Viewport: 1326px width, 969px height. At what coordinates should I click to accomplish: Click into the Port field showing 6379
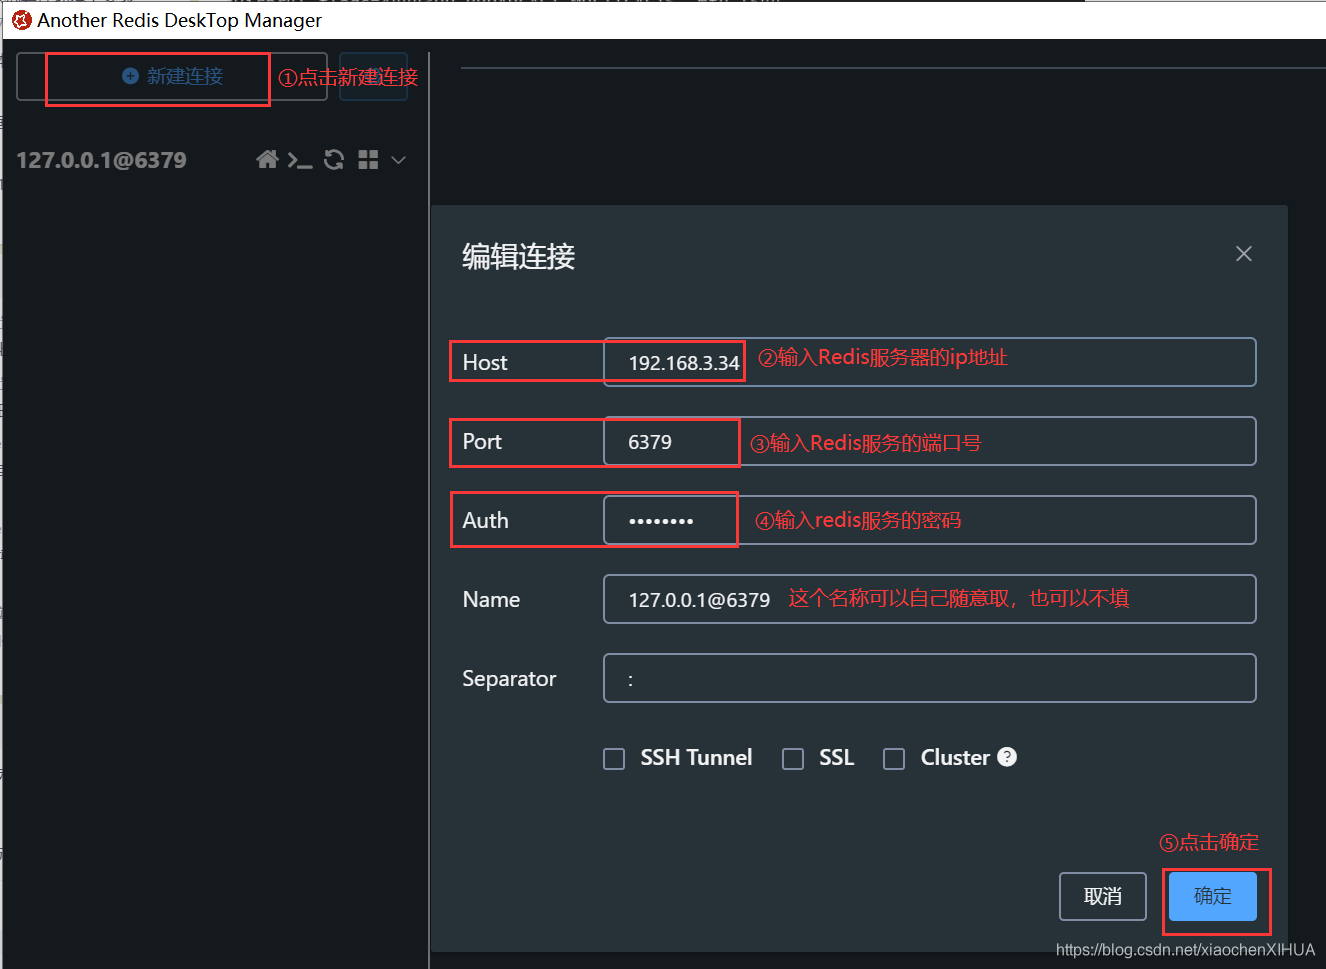pos(930,441)
